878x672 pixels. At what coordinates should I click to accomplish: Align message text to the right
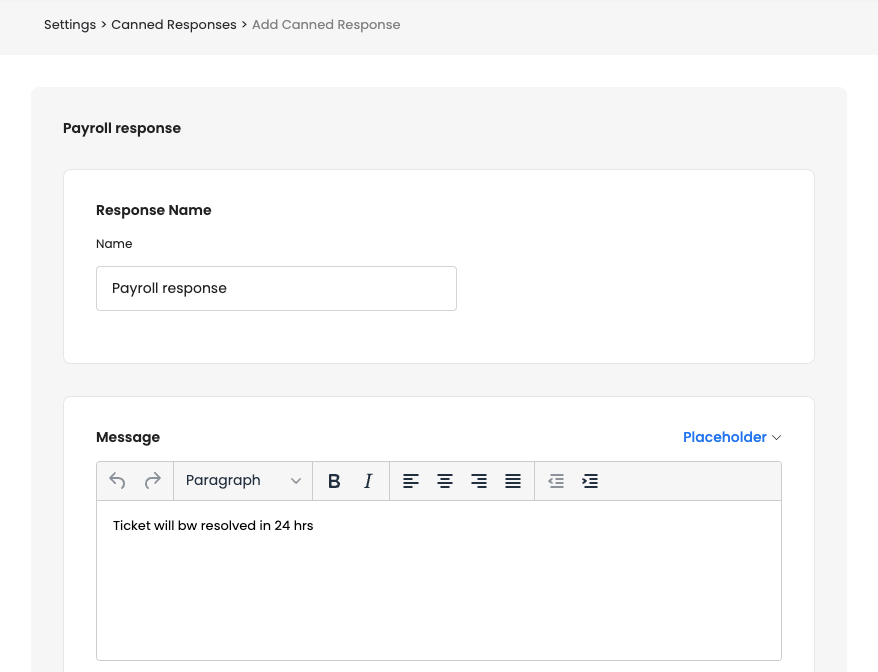[479, 481]
